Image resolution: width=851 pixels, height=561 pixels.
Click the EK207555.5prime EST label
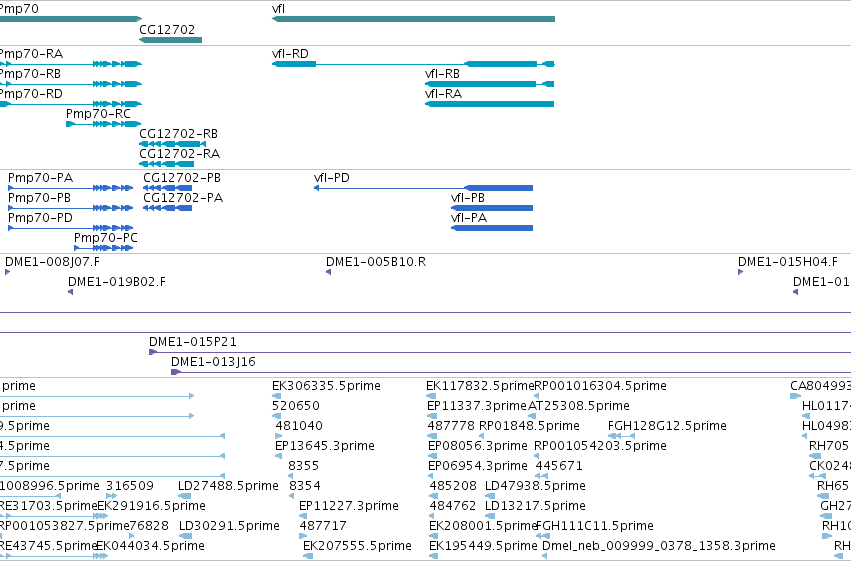click(x=357, y=546)
